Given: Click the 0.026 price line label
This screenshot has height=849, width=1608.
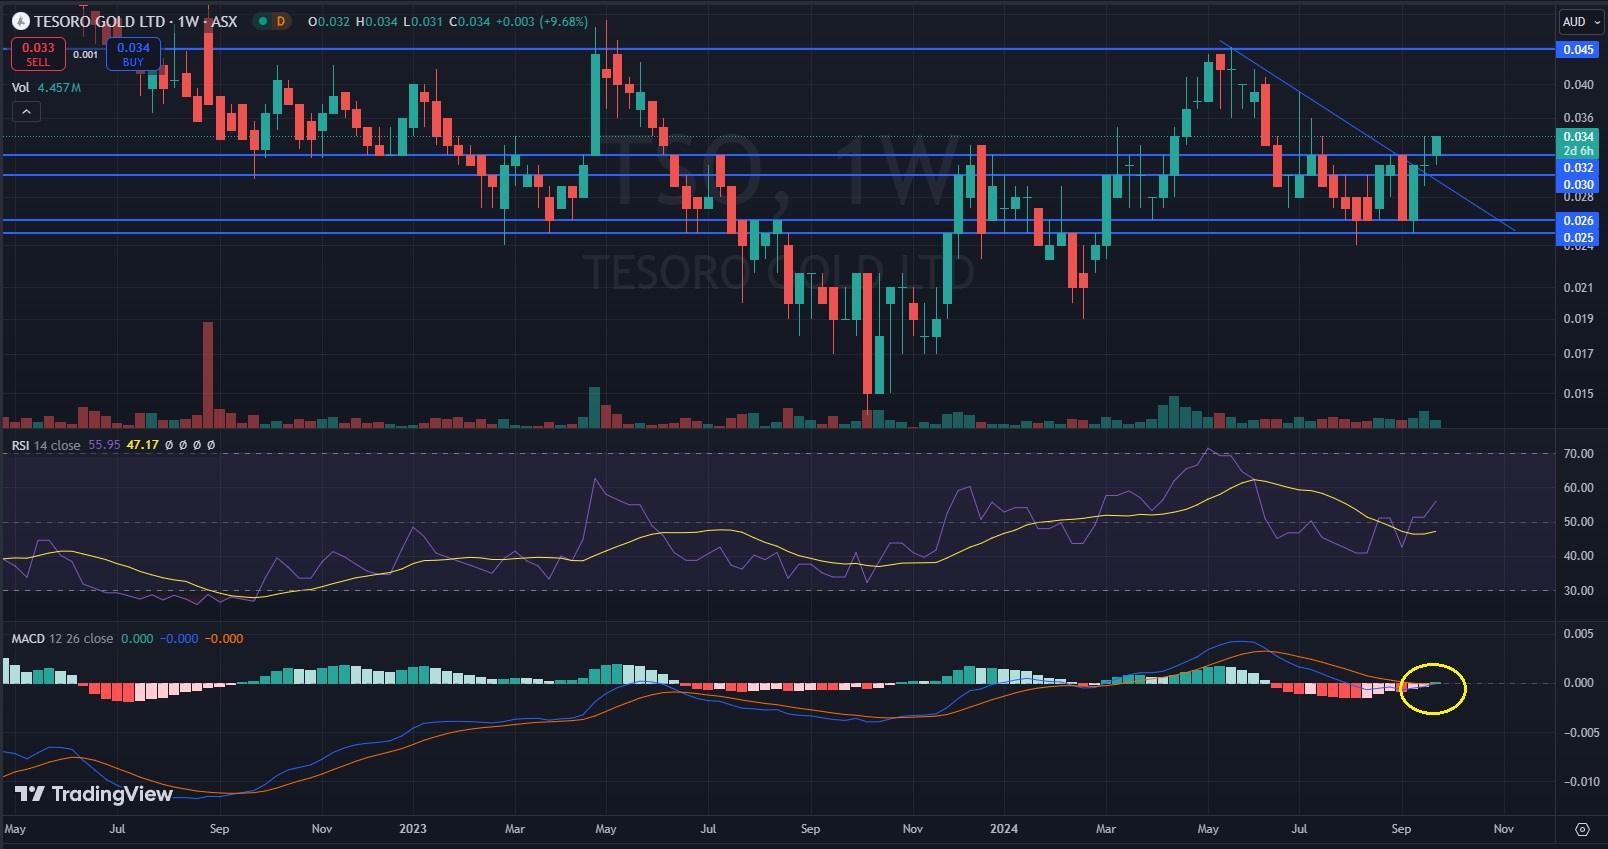Looking at the screenshot, I should pos(1578,220).
